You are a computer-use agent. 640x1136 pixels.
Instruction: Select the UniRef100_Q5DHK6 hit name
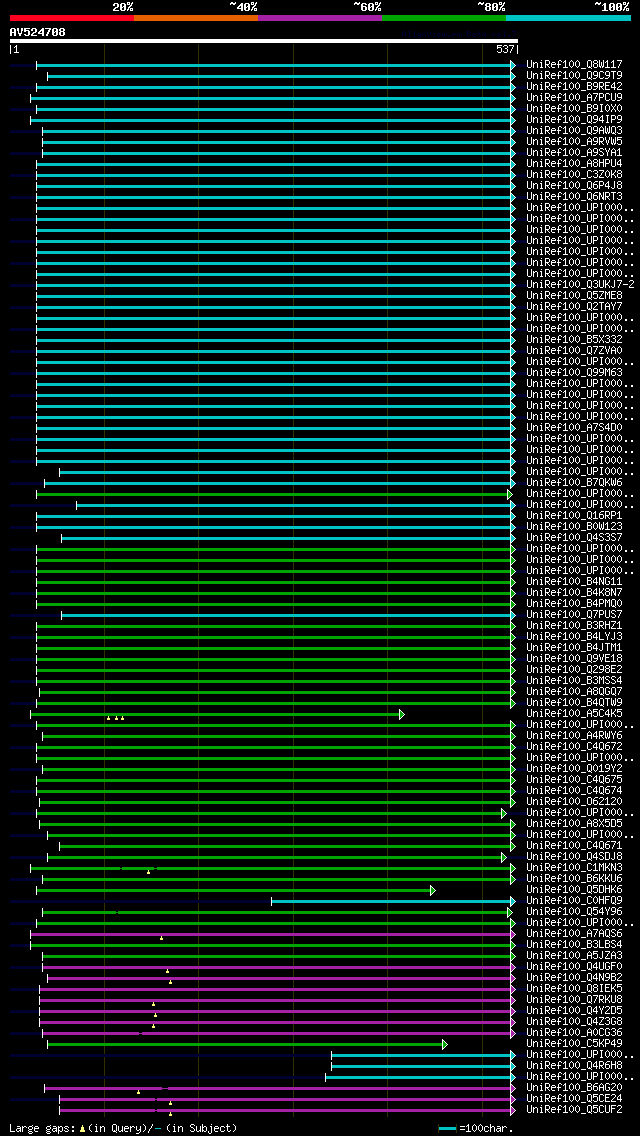pos(574,890)
